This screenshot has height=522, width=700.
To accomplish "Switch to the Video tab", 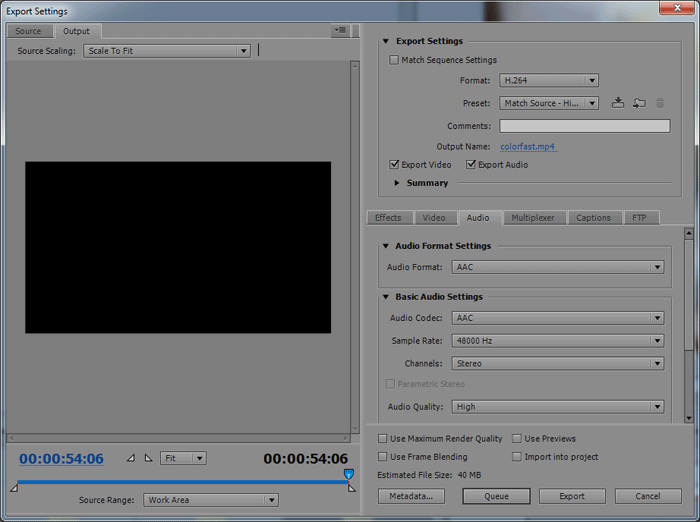I will click(434, 217).
